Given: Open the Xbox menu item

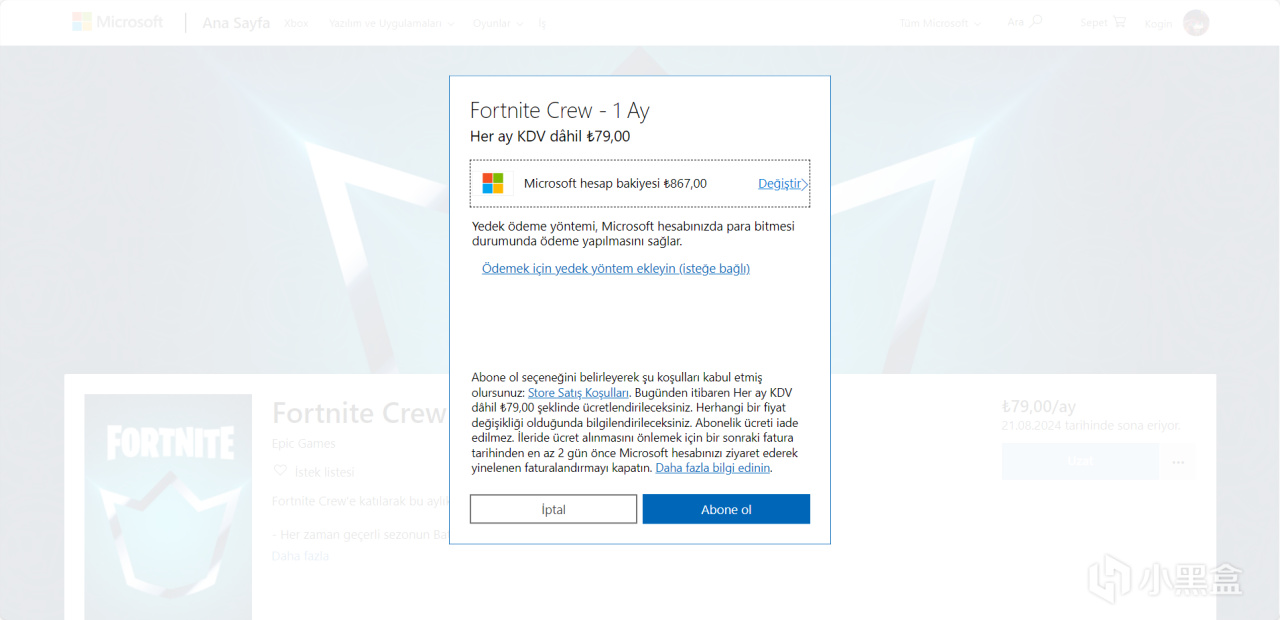Looking at the screenshot, I should (296, 23).
